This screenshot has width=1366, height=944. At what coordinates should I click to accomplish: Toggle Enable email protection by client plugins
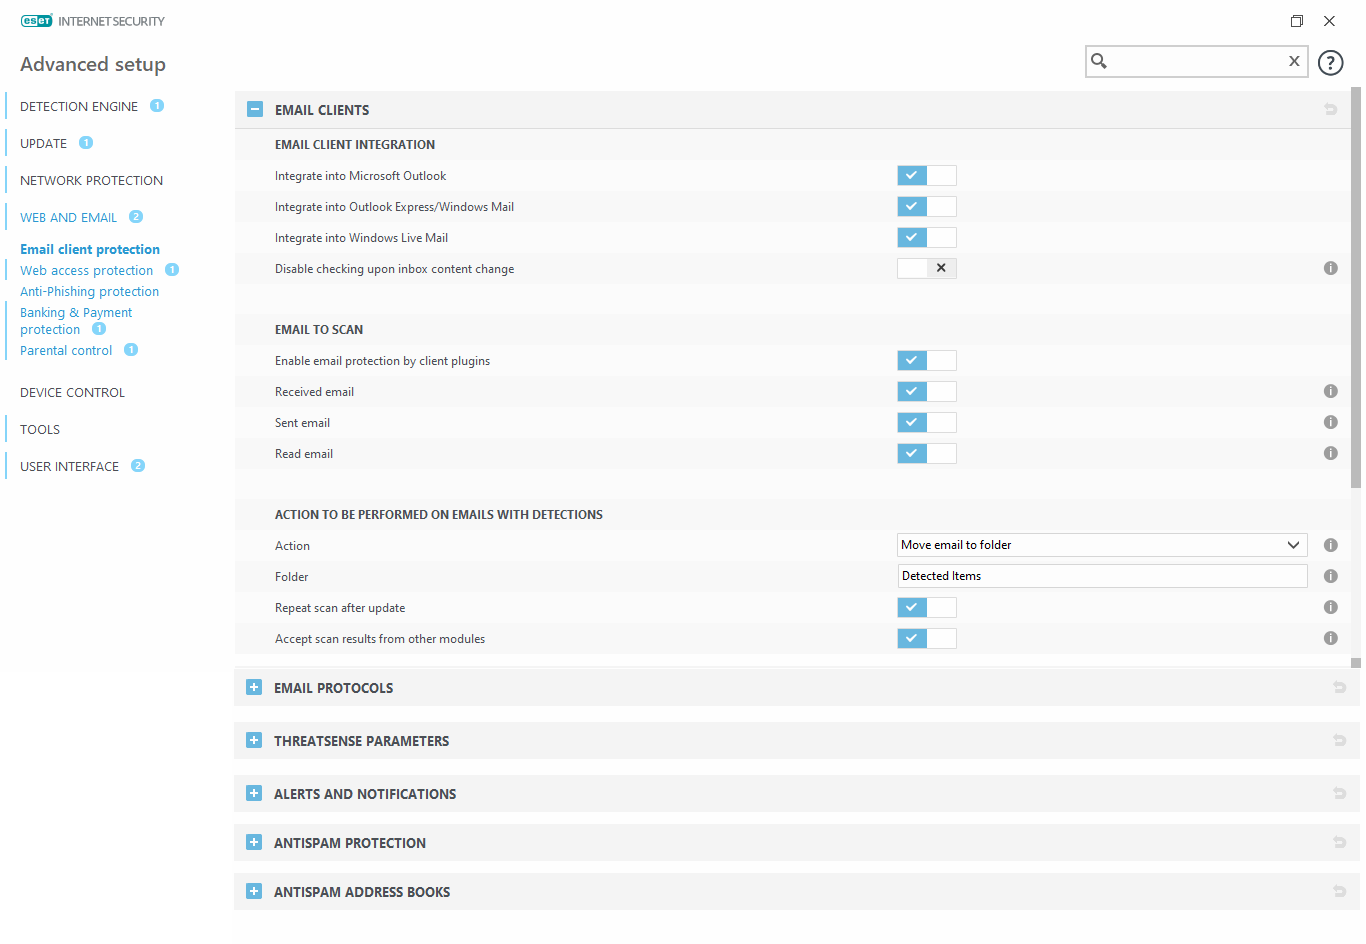tap(927, 361)
